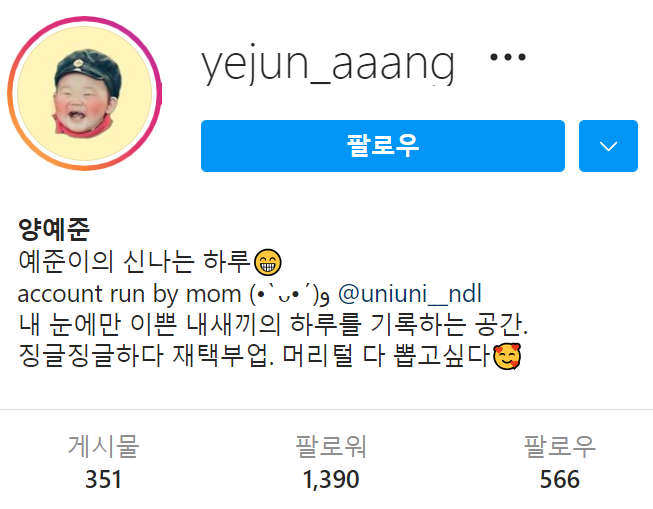
Task: Click the 351 posts count
Action: pos(103,479)
